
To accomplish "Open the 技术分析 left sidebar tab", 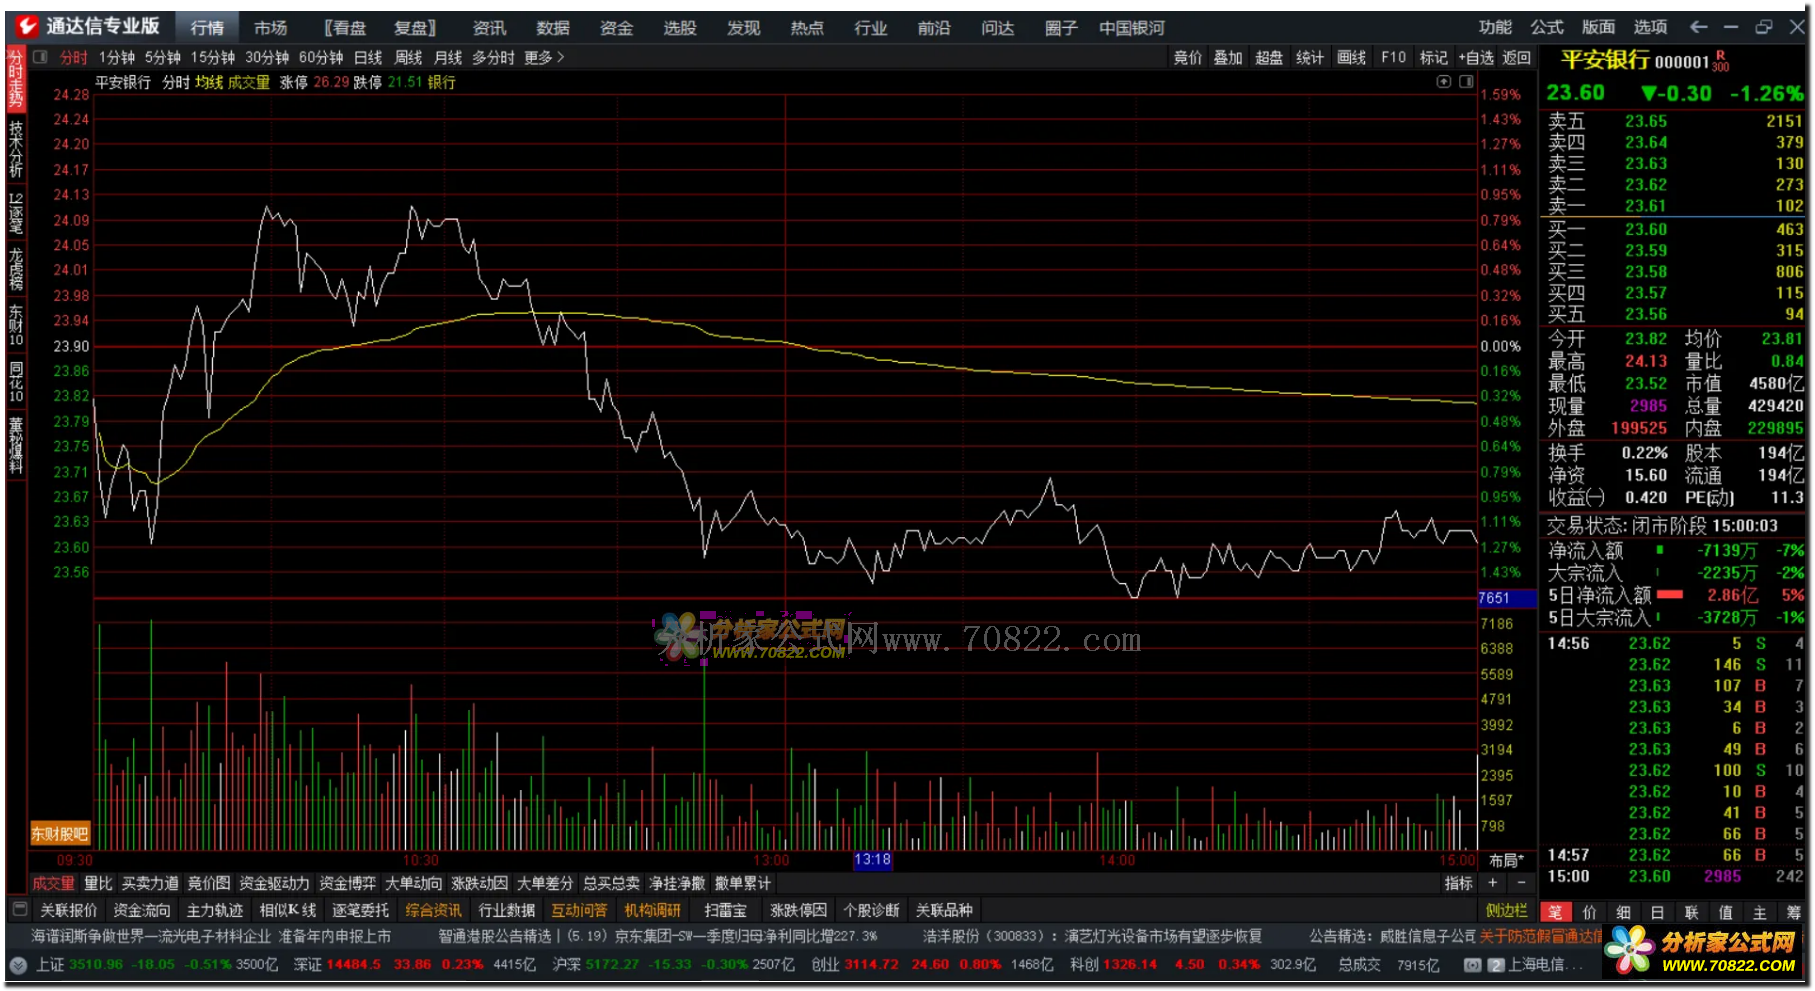I will coord(16,148).
